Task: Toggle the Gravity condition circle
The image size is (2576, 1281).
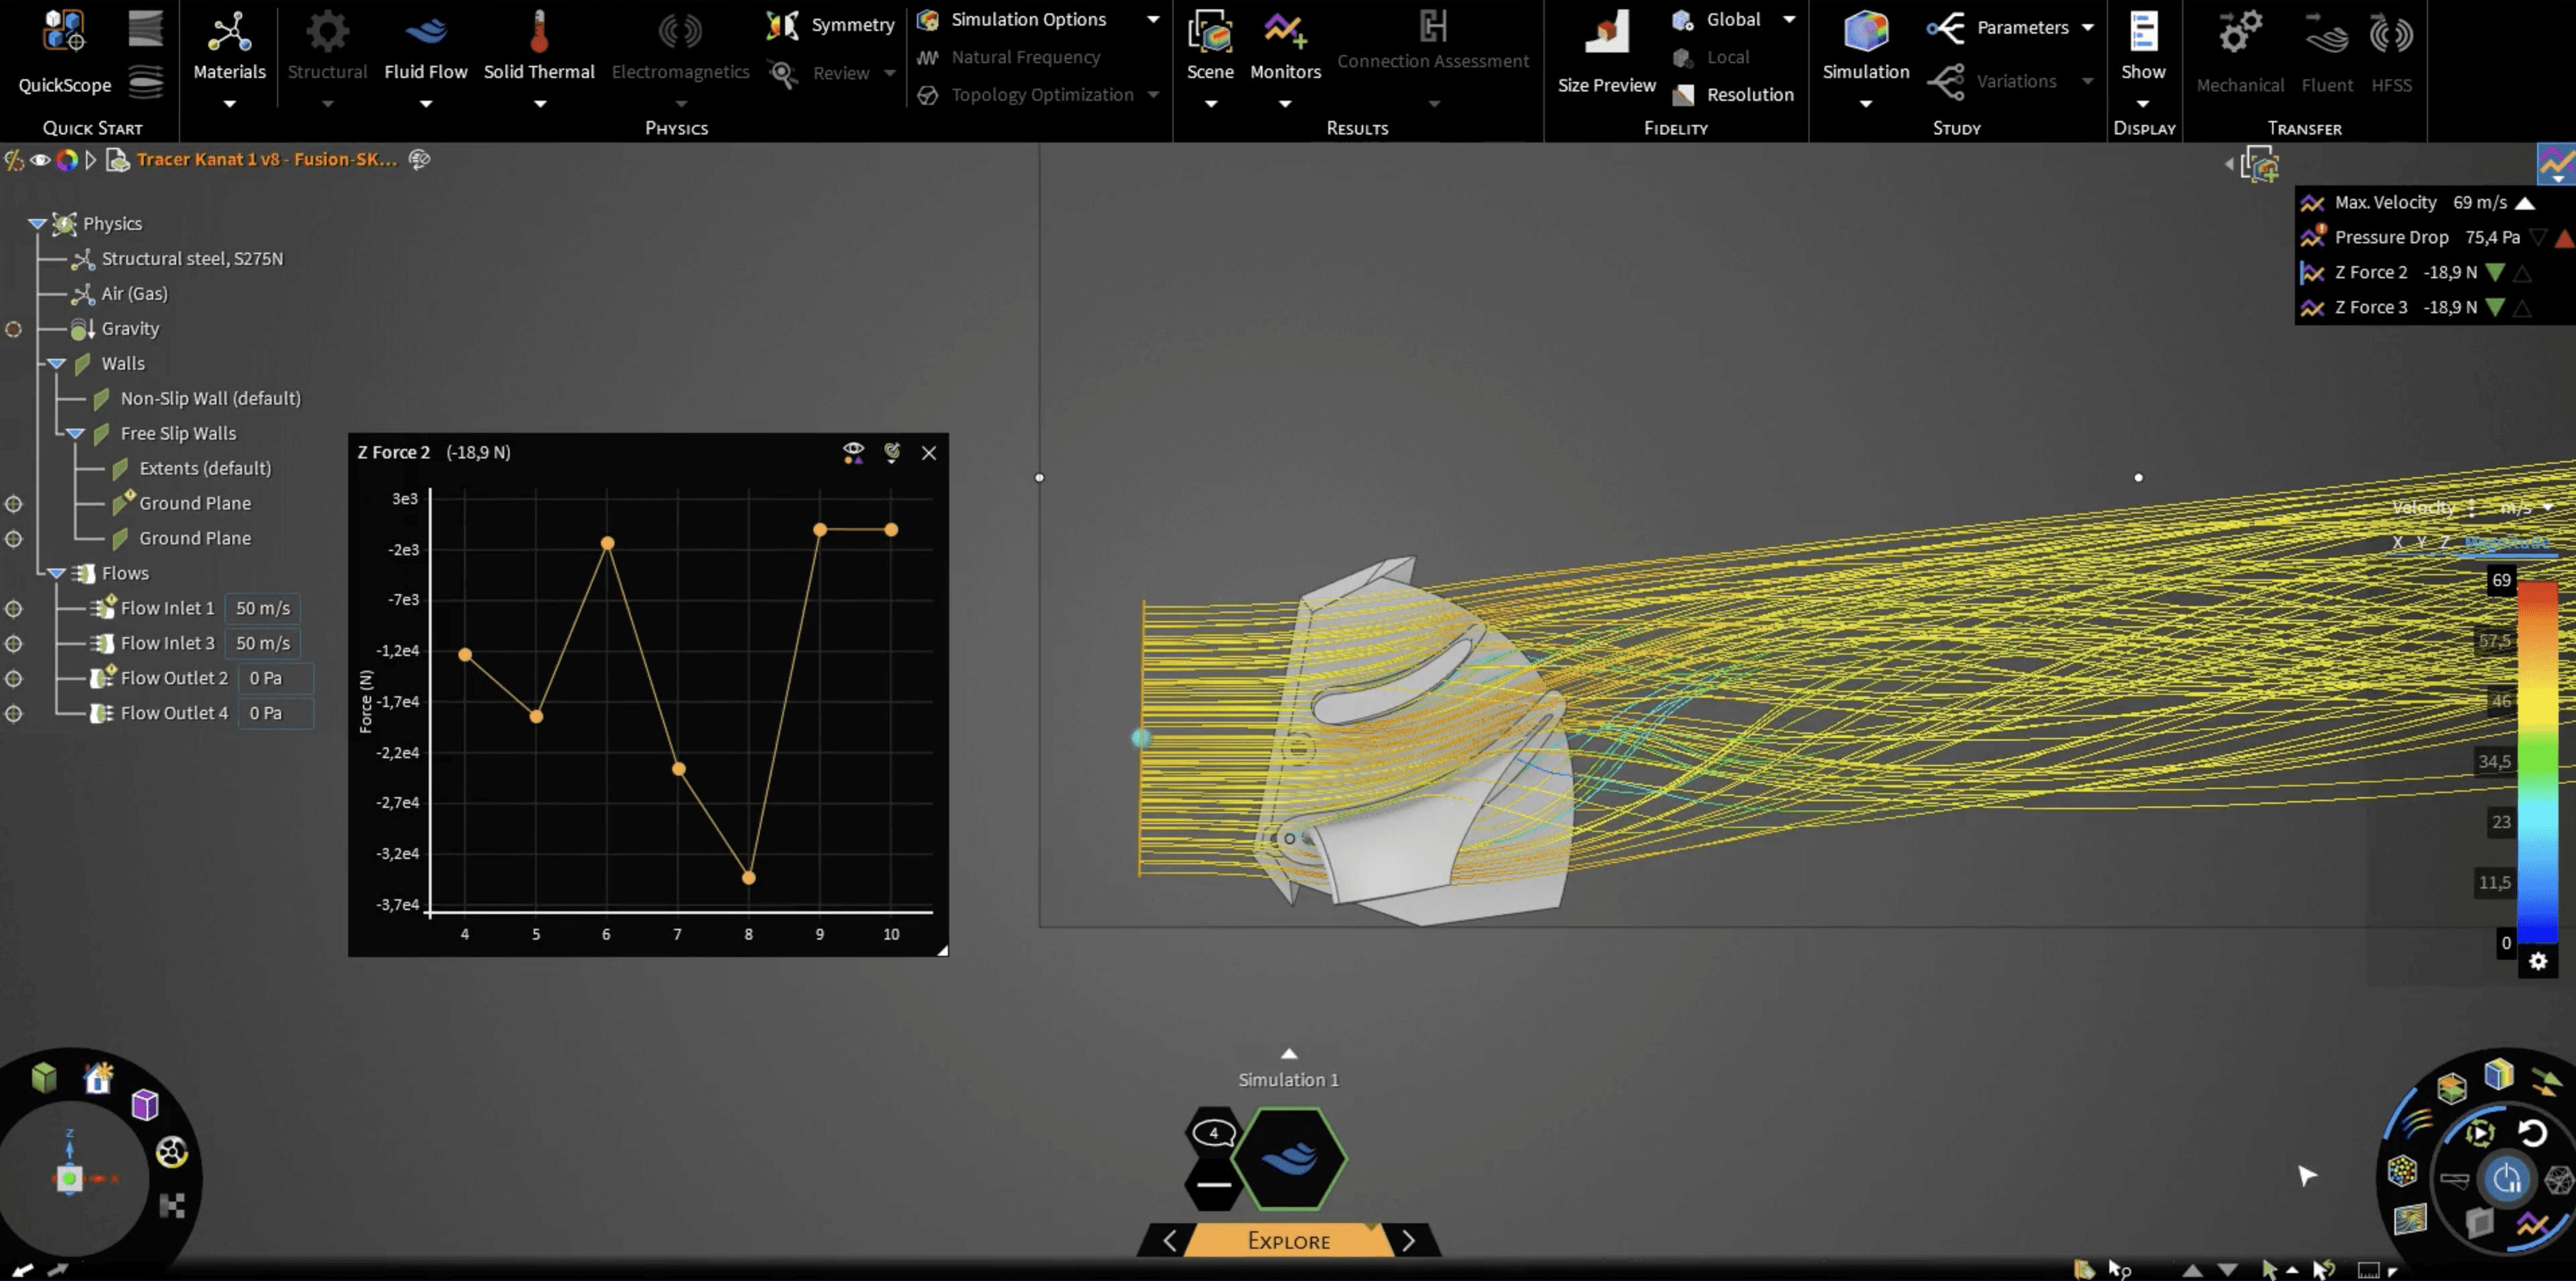Action: tap(14, 329)
